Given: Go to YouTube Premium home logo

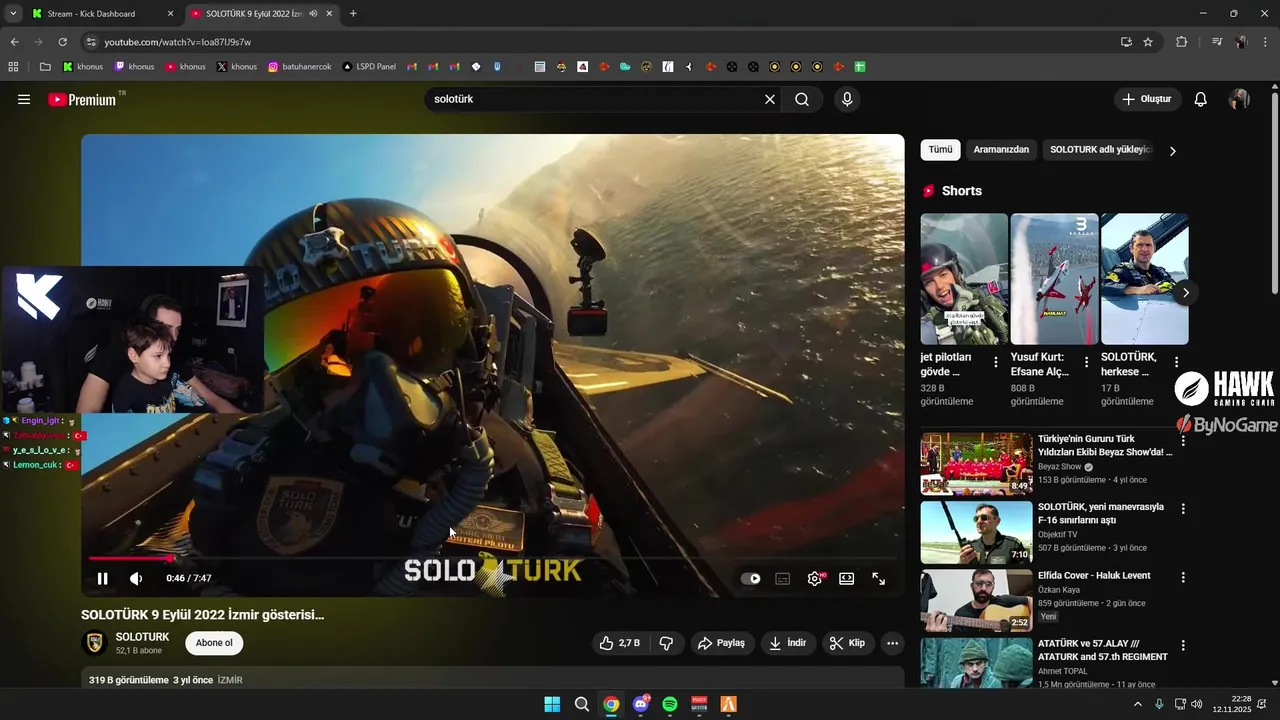Looking at the screenshot, I should 83,99.
